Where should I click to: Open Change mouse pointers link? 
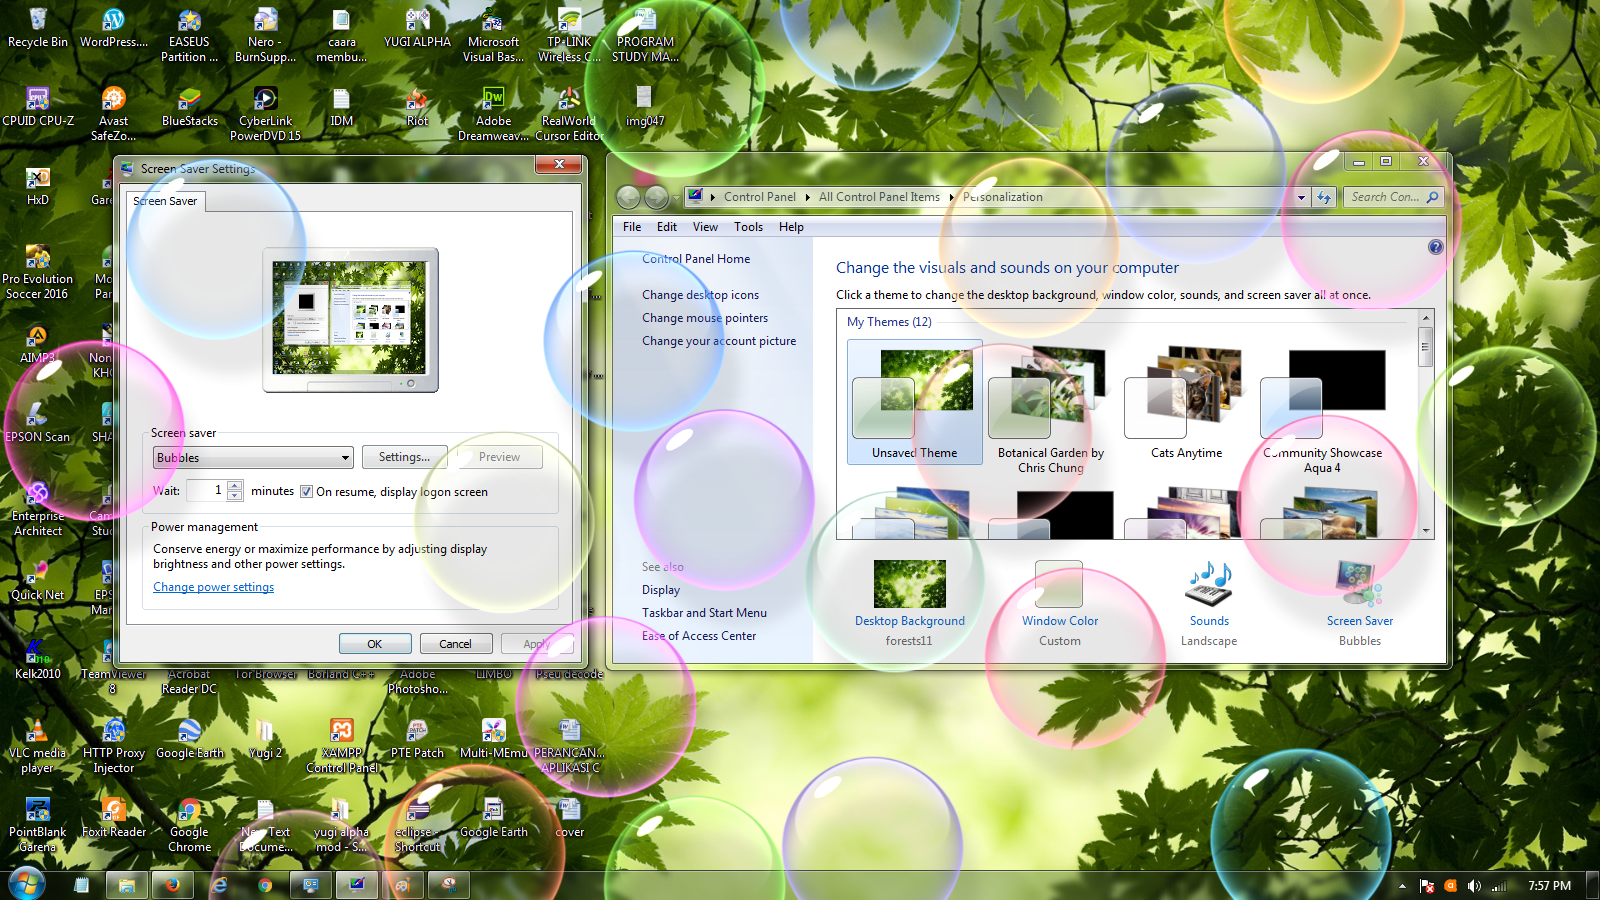click(x=705, y=318)
